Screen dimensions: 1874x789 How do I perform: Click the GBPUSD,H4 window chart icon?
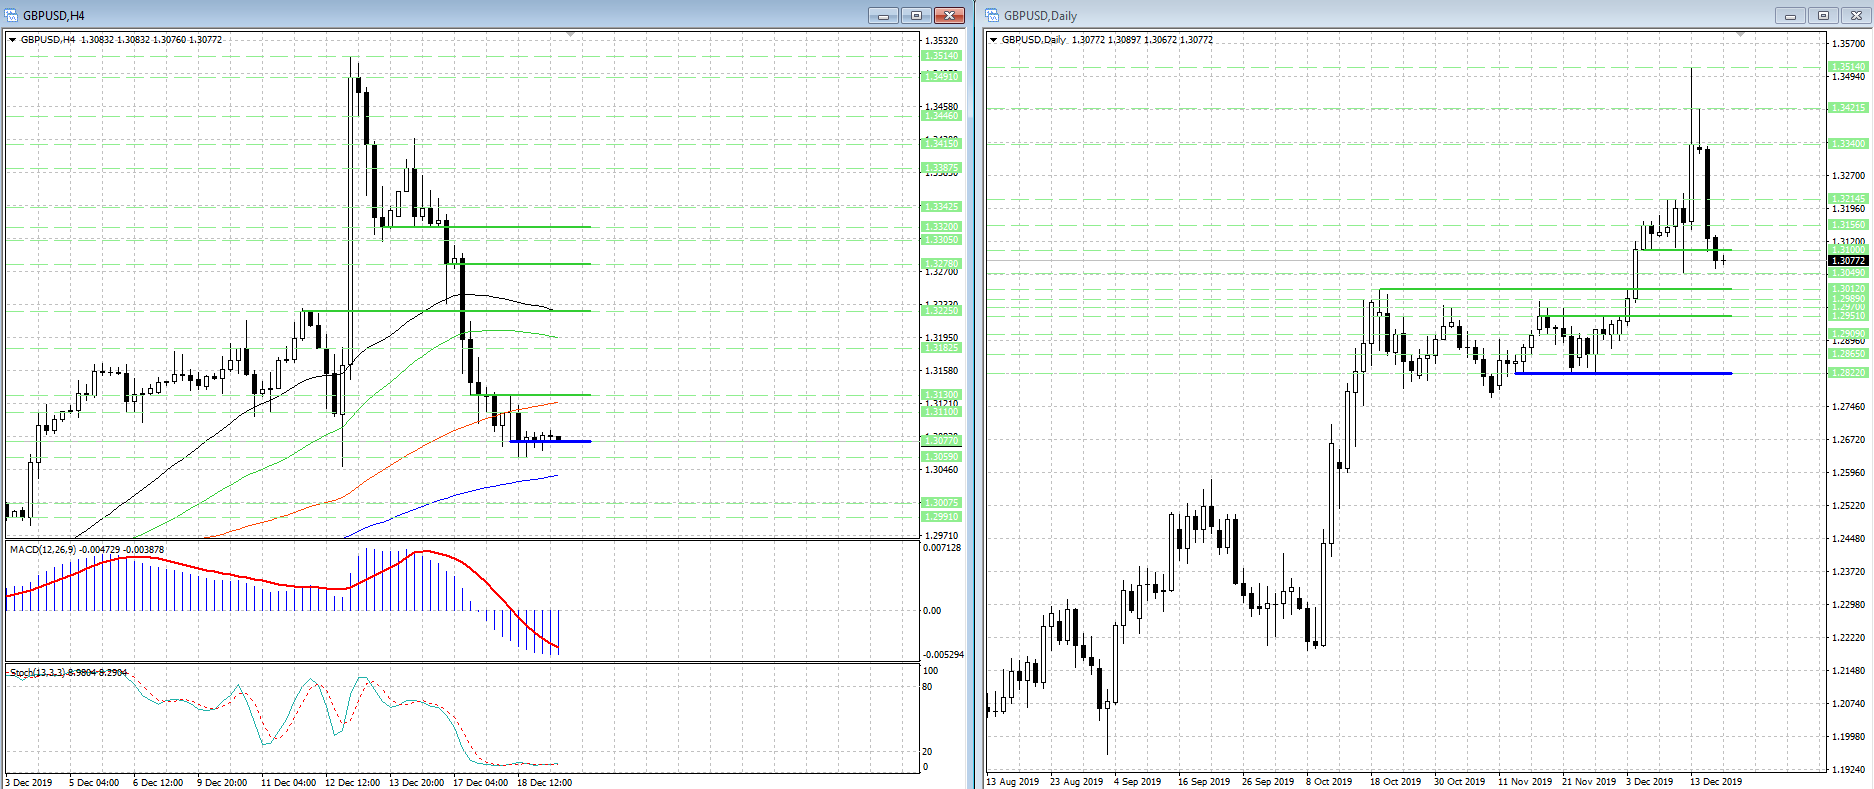[x=12, y=15]
